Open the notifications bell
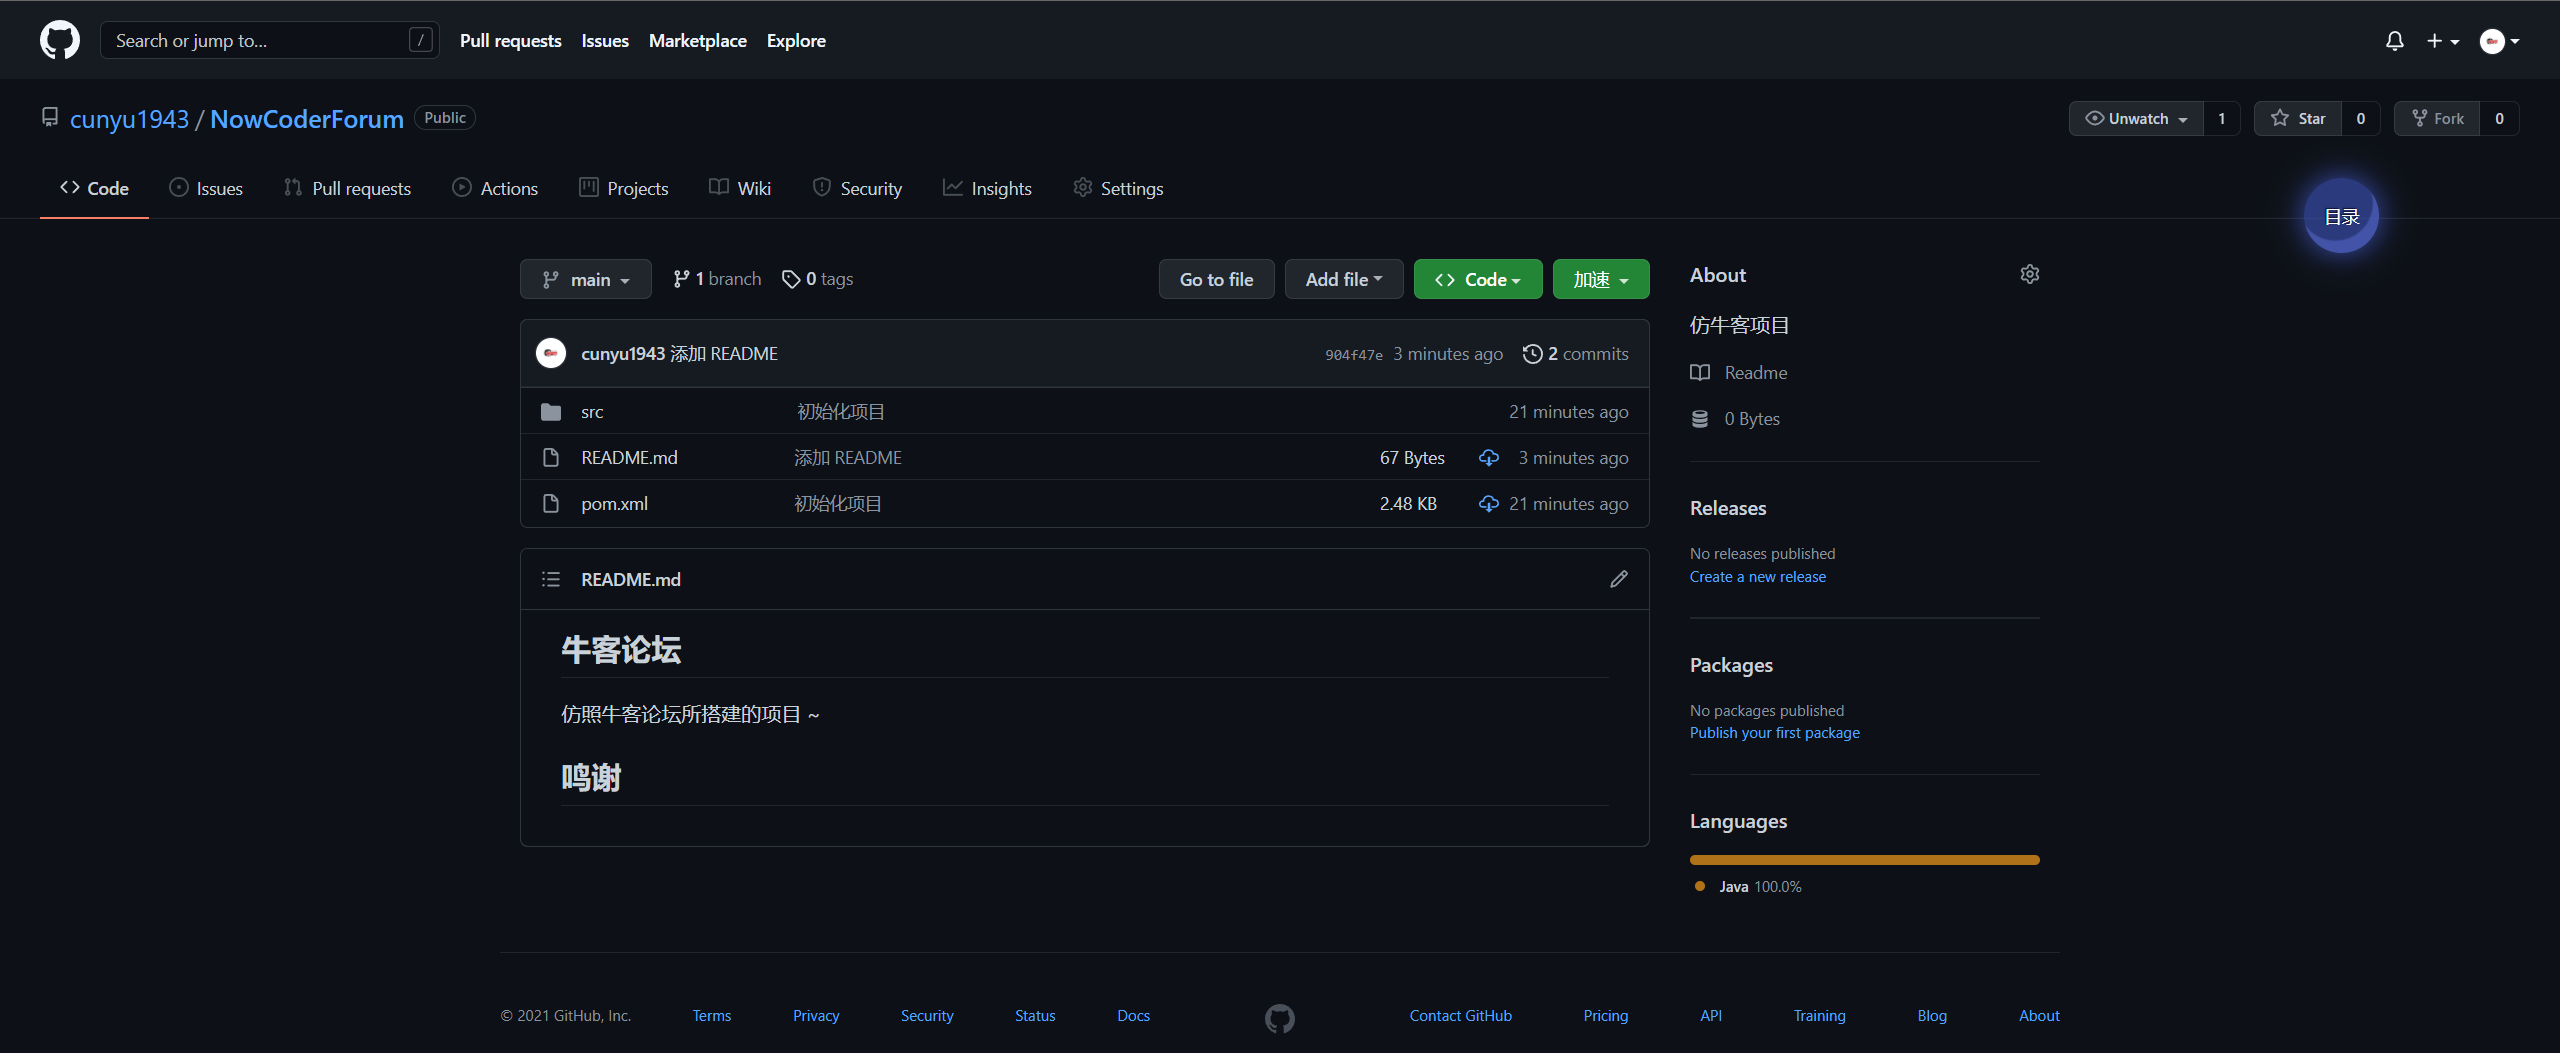Viewport: 2560px width, 1053px height. point(2394,41)
